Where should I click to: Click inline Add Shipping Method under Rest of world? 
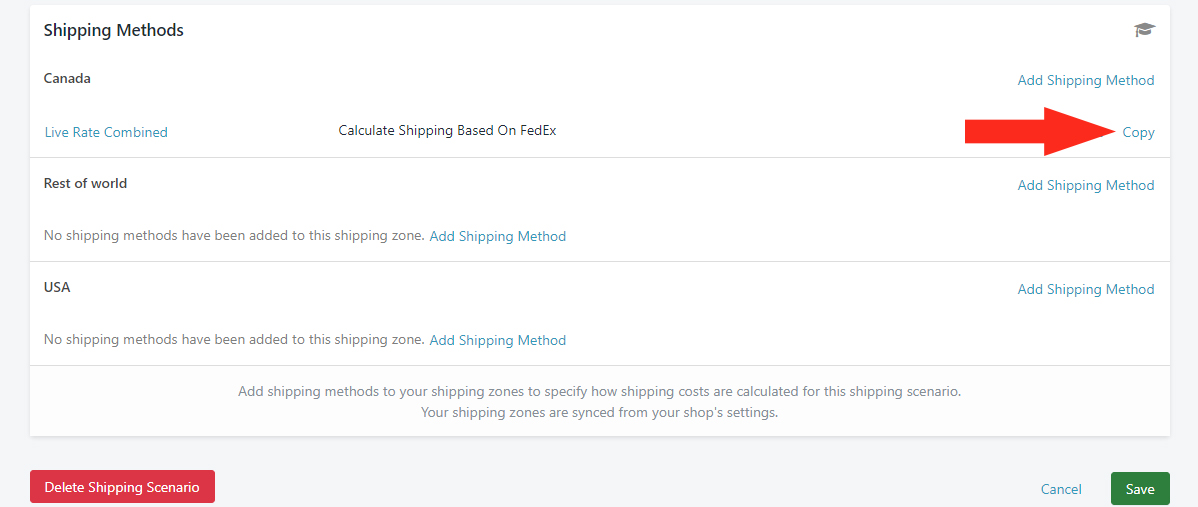pos(497,236)
